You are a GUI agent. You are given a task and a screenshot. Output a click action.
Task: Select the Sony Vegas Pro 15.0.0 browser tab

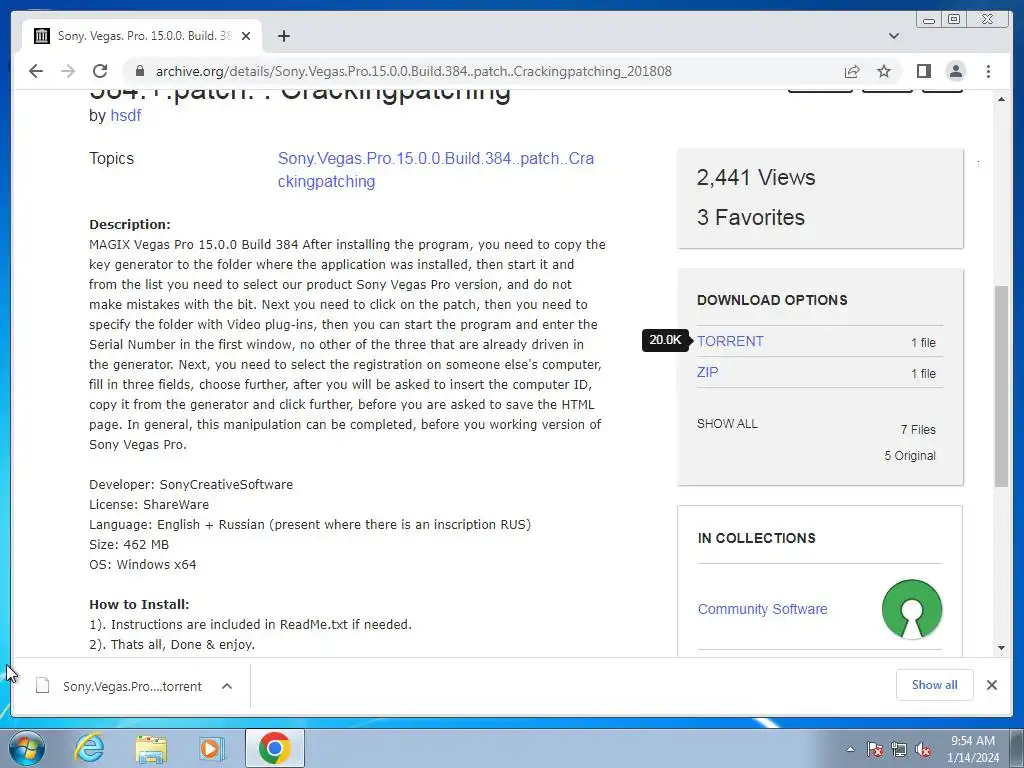(142, 36)
